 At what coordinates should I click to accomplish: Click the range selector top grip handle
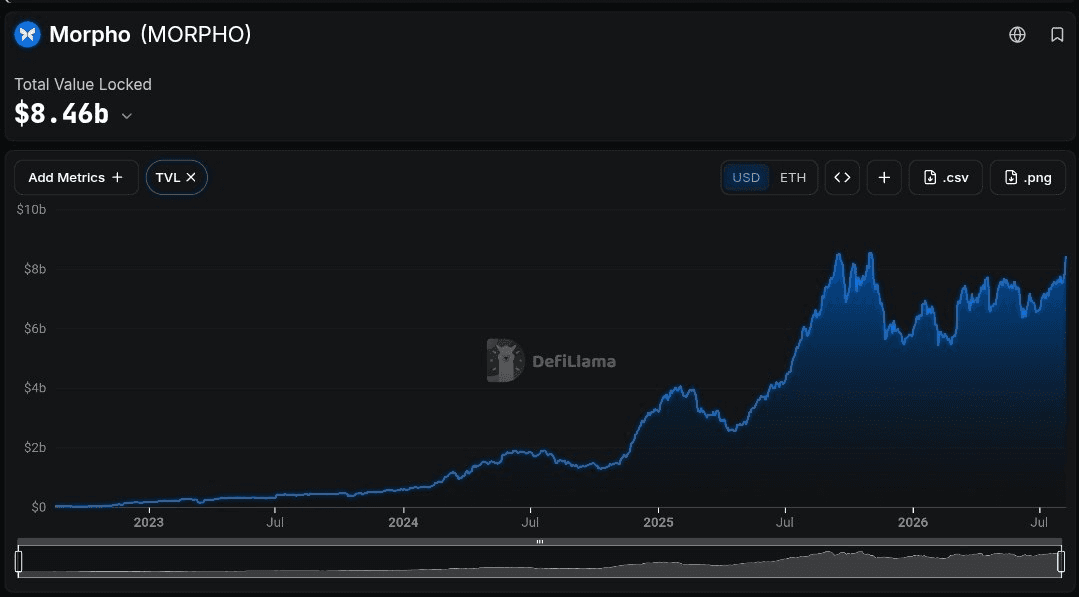(540, 542)
